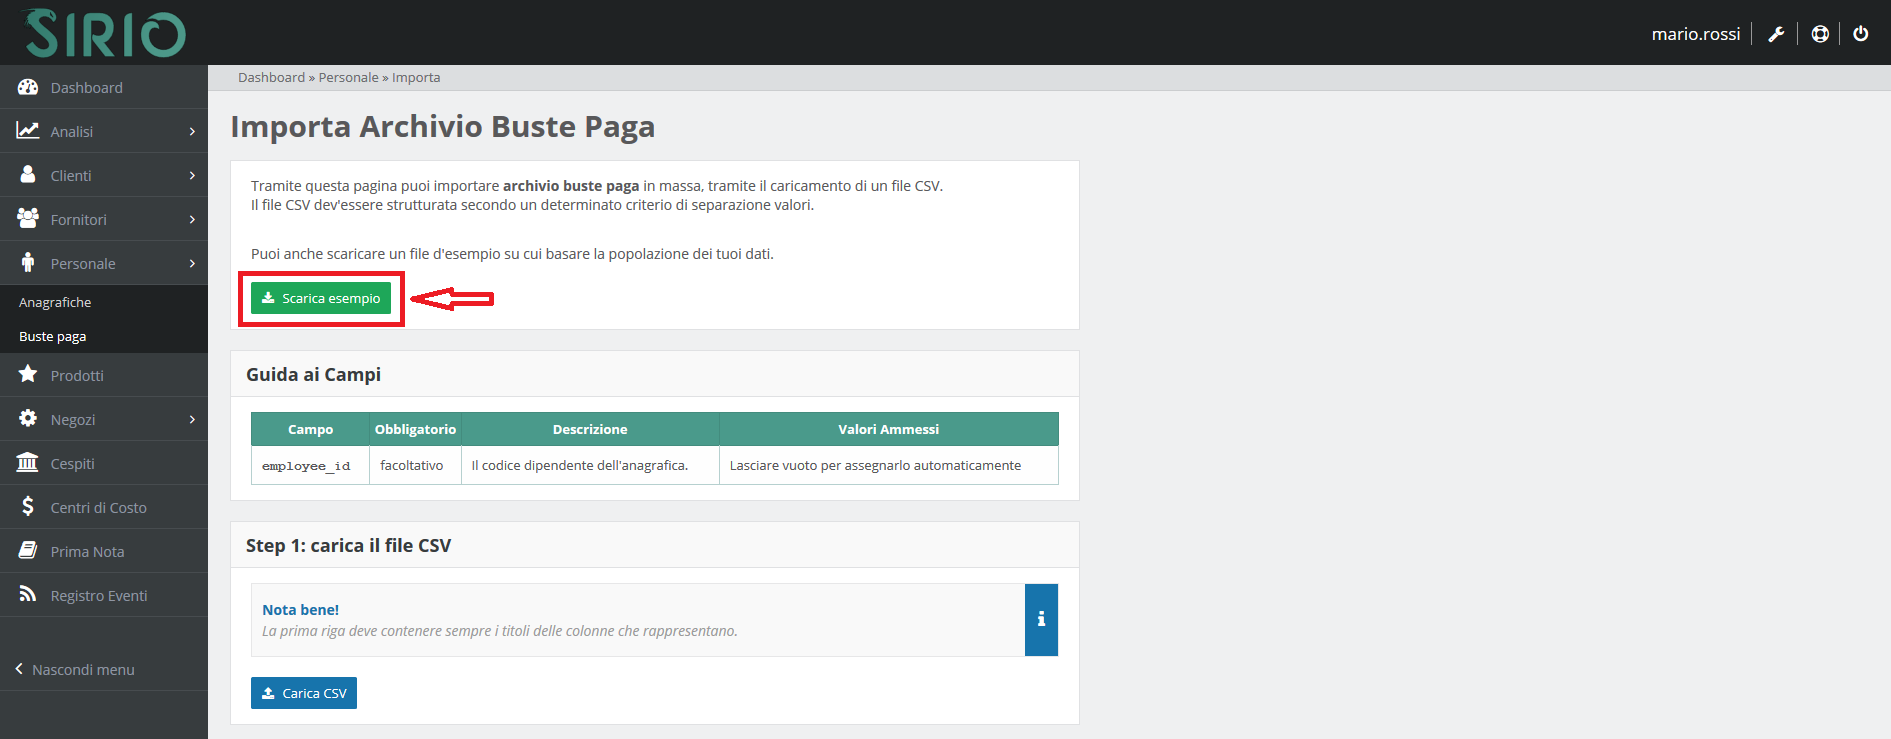Download the example file with Scarica esempio
Screen dimensions: 1891x739
pos(321,298)
